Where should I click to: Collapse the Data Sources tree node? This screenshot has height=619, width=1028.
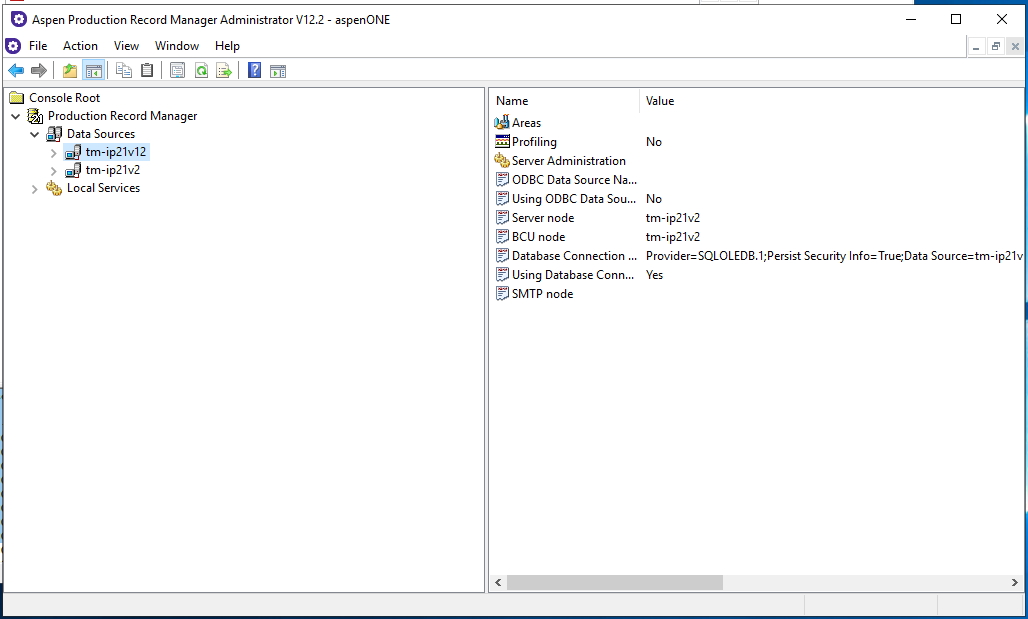[x=35, y=134]
